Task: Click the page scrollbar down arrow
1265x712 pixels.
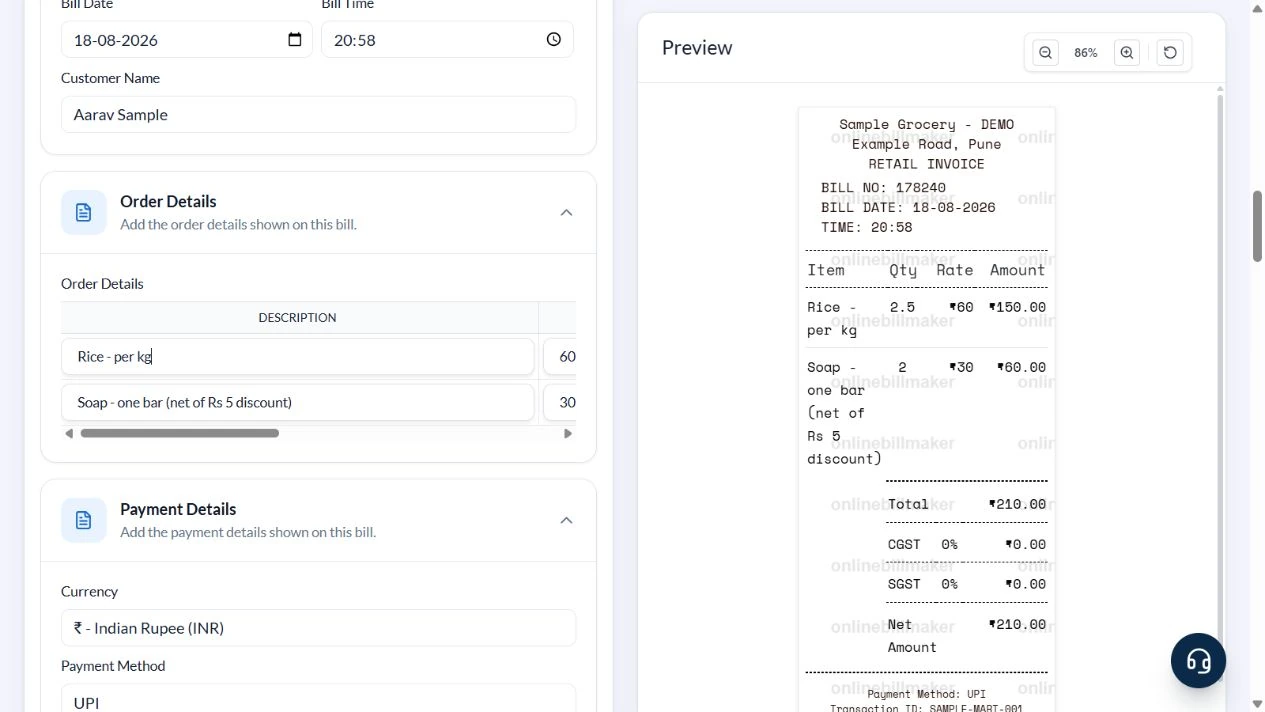Action: 1257,704
